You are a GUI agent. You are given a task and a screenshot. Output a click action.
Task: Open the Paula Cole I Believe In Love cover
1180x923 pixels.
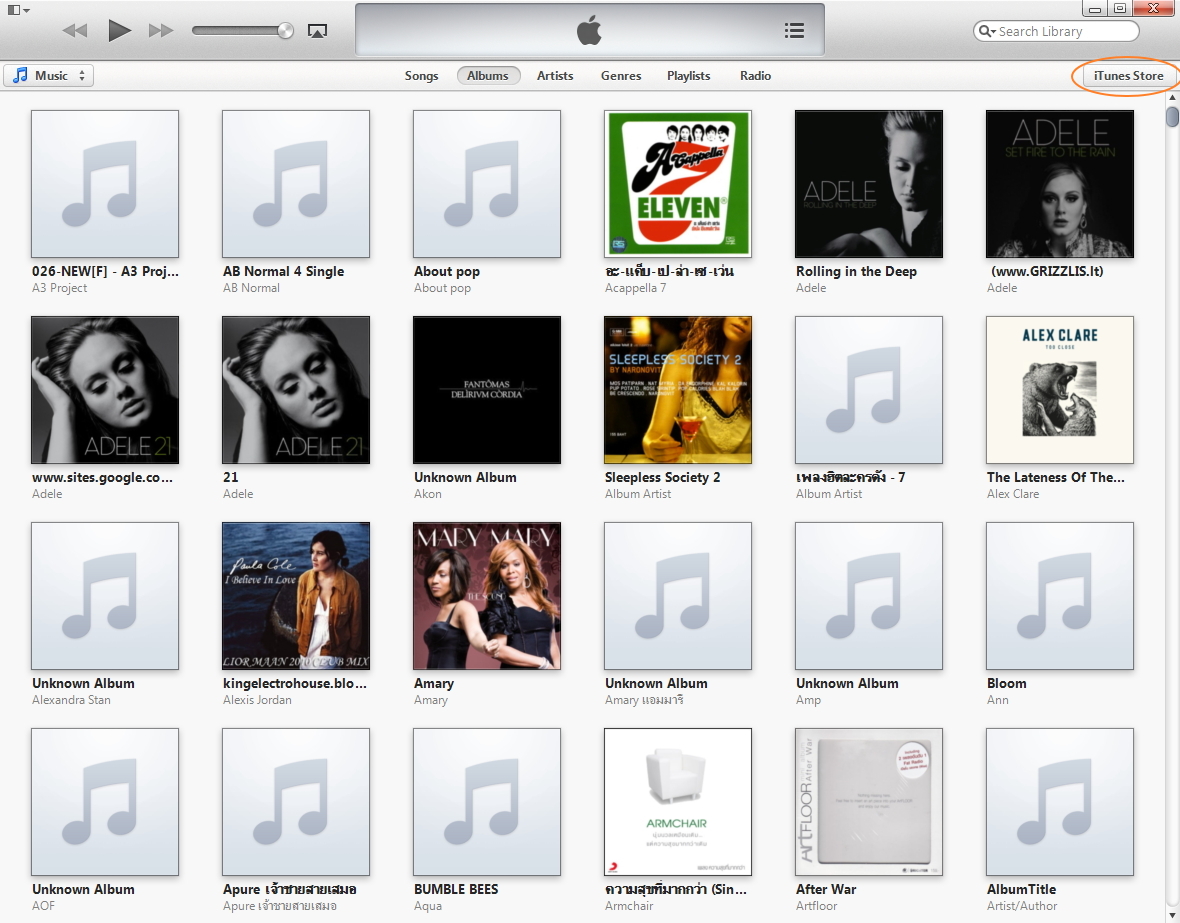click(x=296, y=596)
